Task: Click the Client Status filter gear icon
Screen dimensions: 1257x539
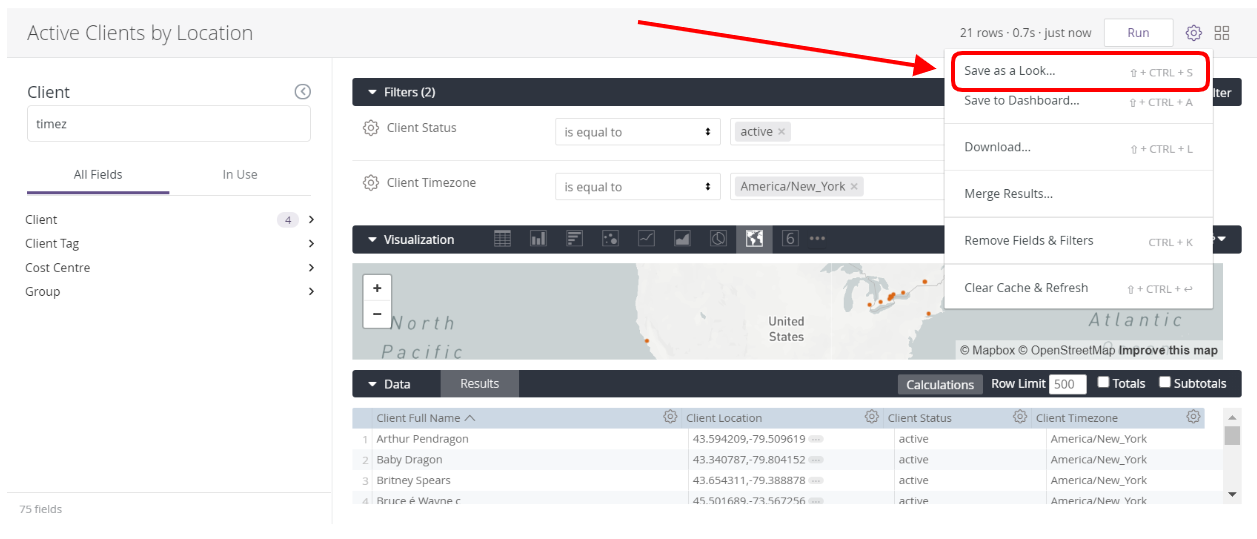Action: (x=371, y=128)
